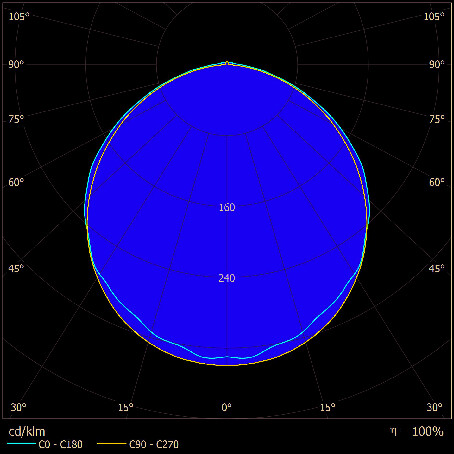Select the C0 - C180 legend label
The width and height of the screenshot is (454, 454).
click(60, 444)
